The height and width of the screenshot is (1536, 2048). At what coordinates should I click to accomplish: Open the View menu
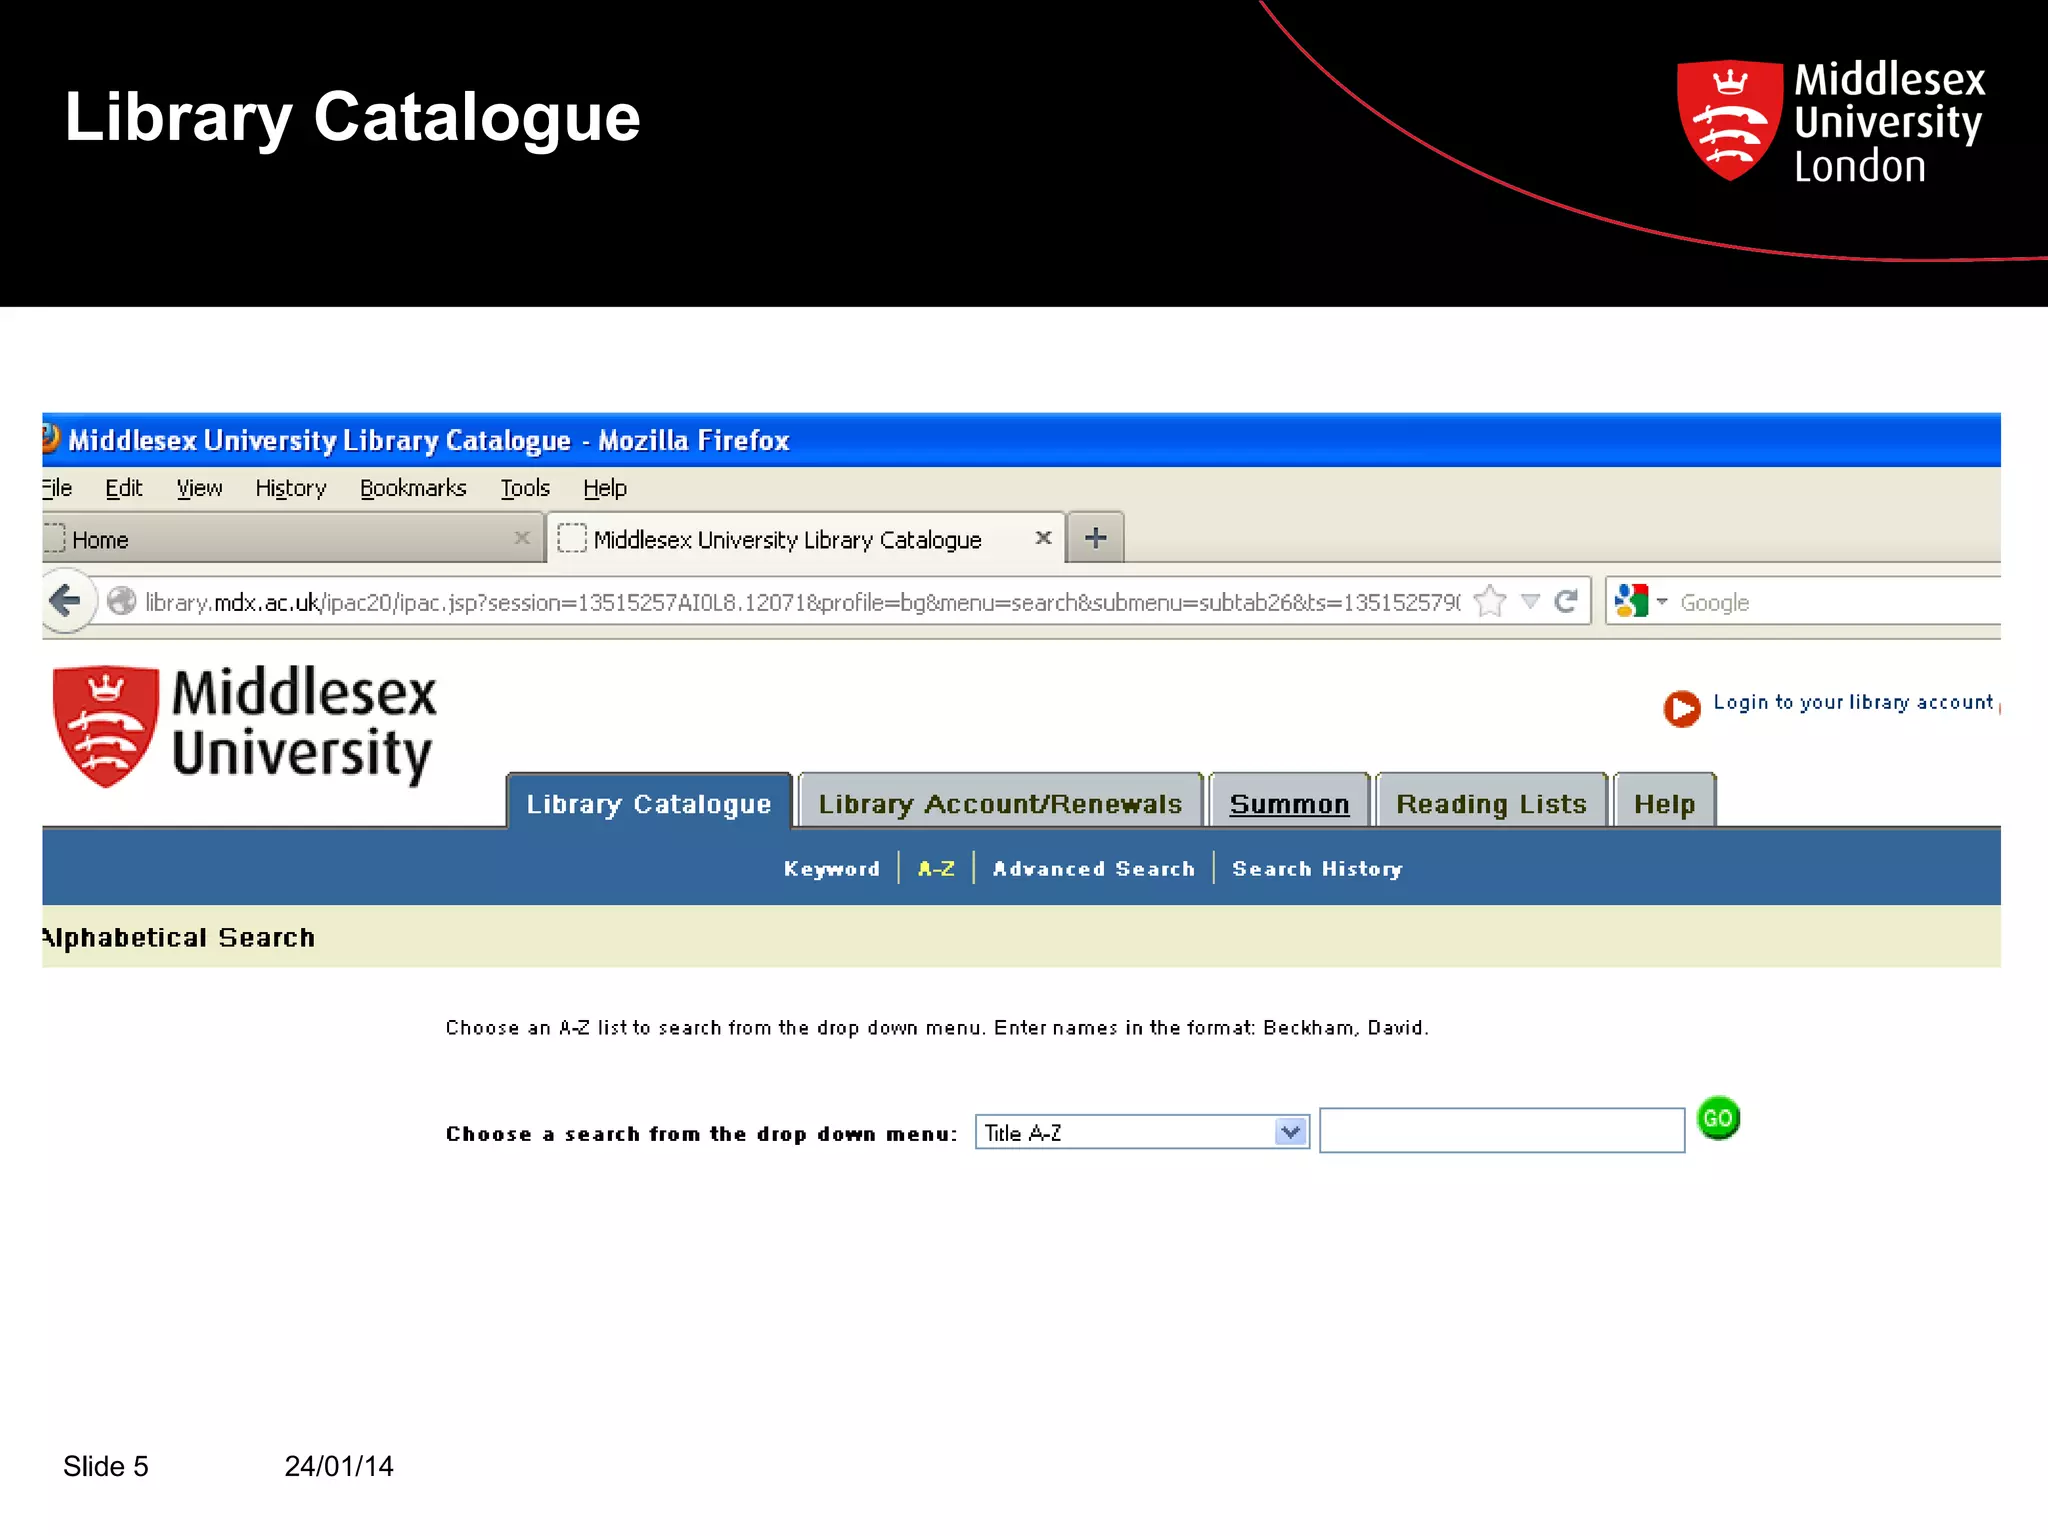click(x=199, y=488)
